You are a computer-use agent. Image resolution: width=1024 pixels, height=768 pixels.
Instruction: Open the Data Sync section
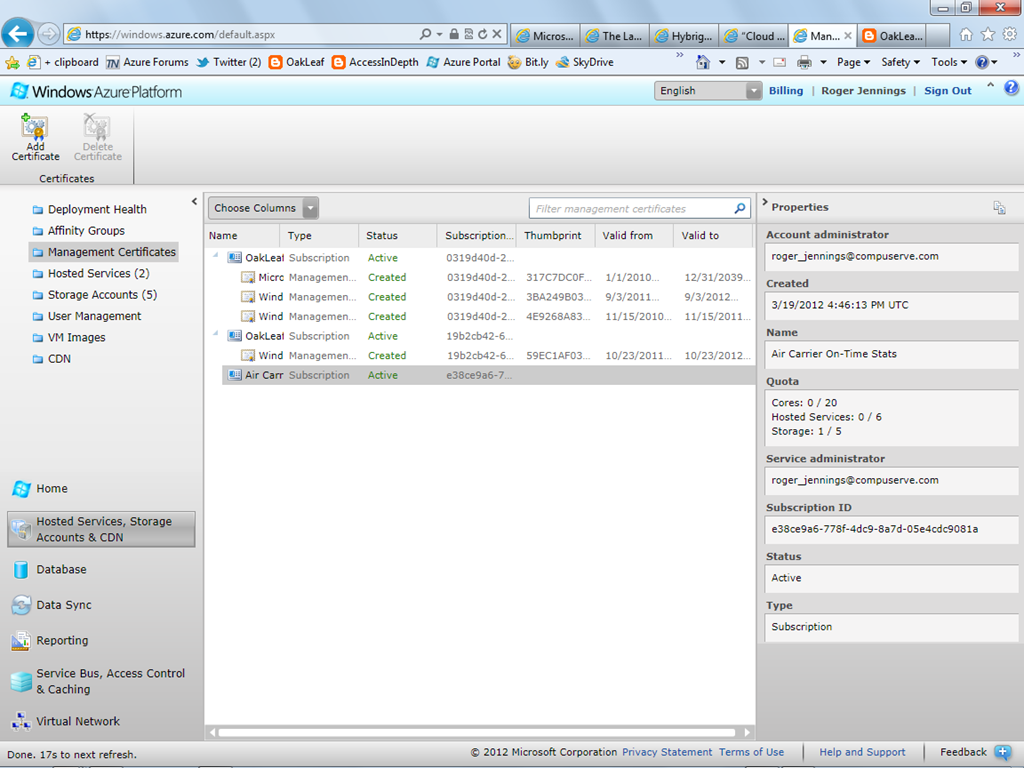tap(63, 605)
